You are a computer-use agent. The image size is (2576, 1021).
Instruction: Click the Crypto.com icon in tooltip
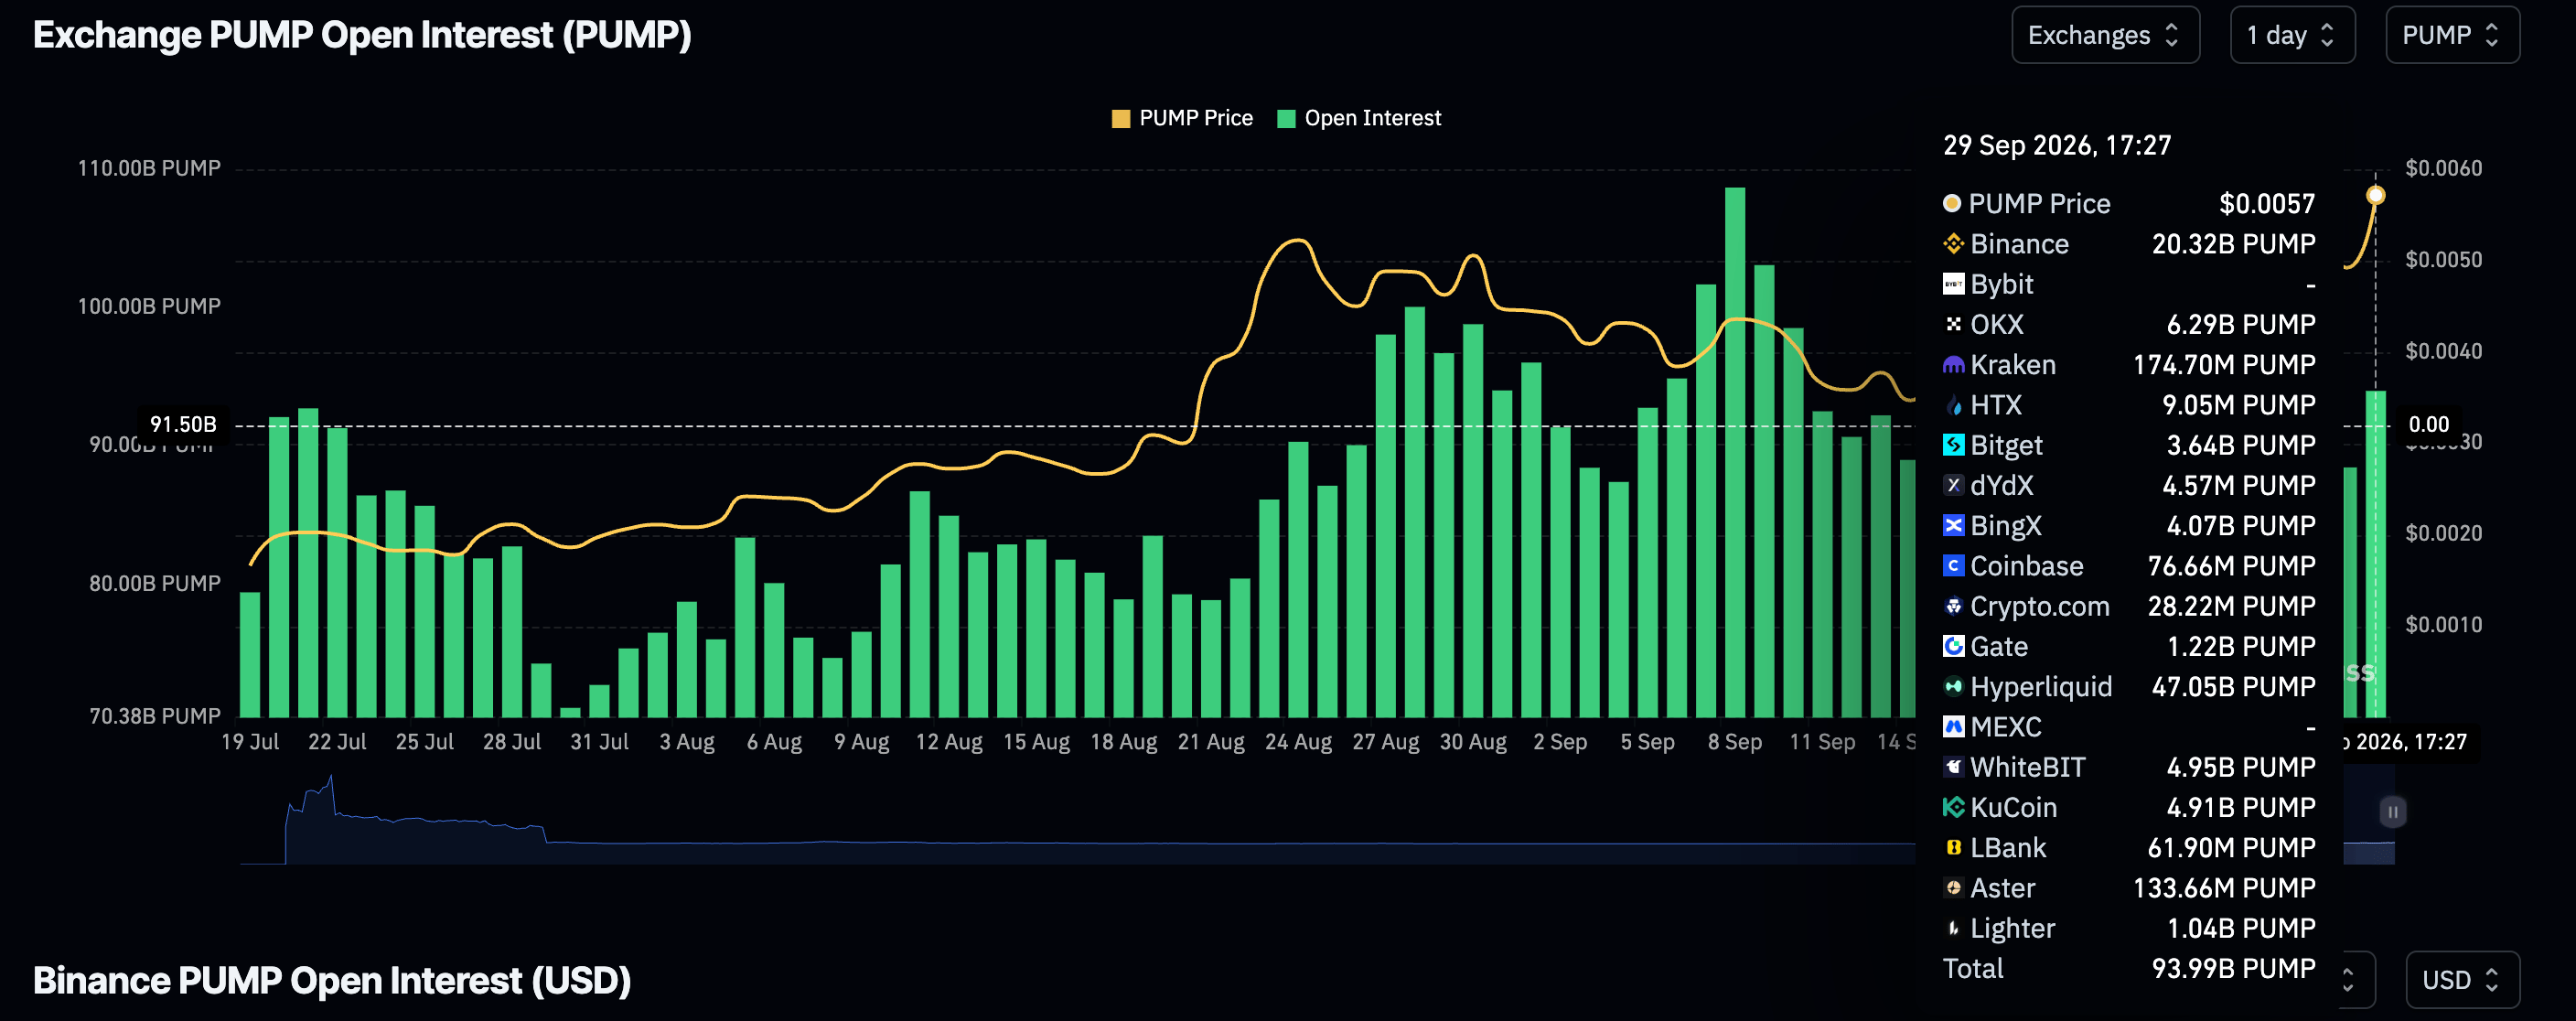1953,606
